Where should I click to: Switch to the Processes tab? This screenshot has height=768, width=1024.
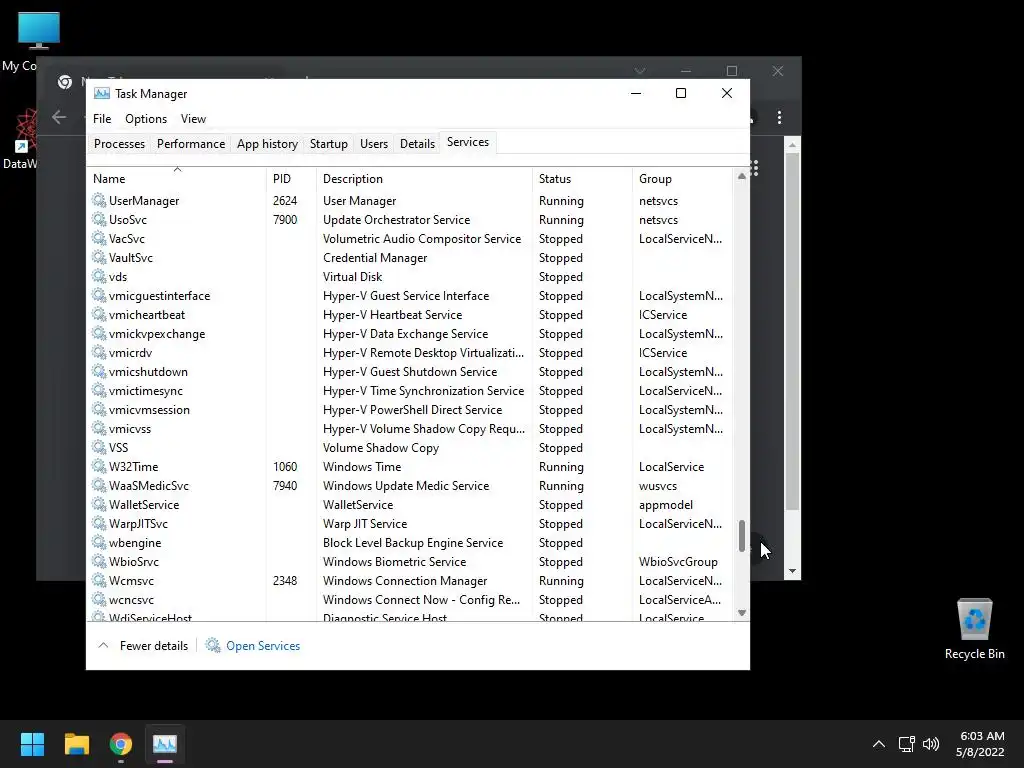[x=119, y=144]
